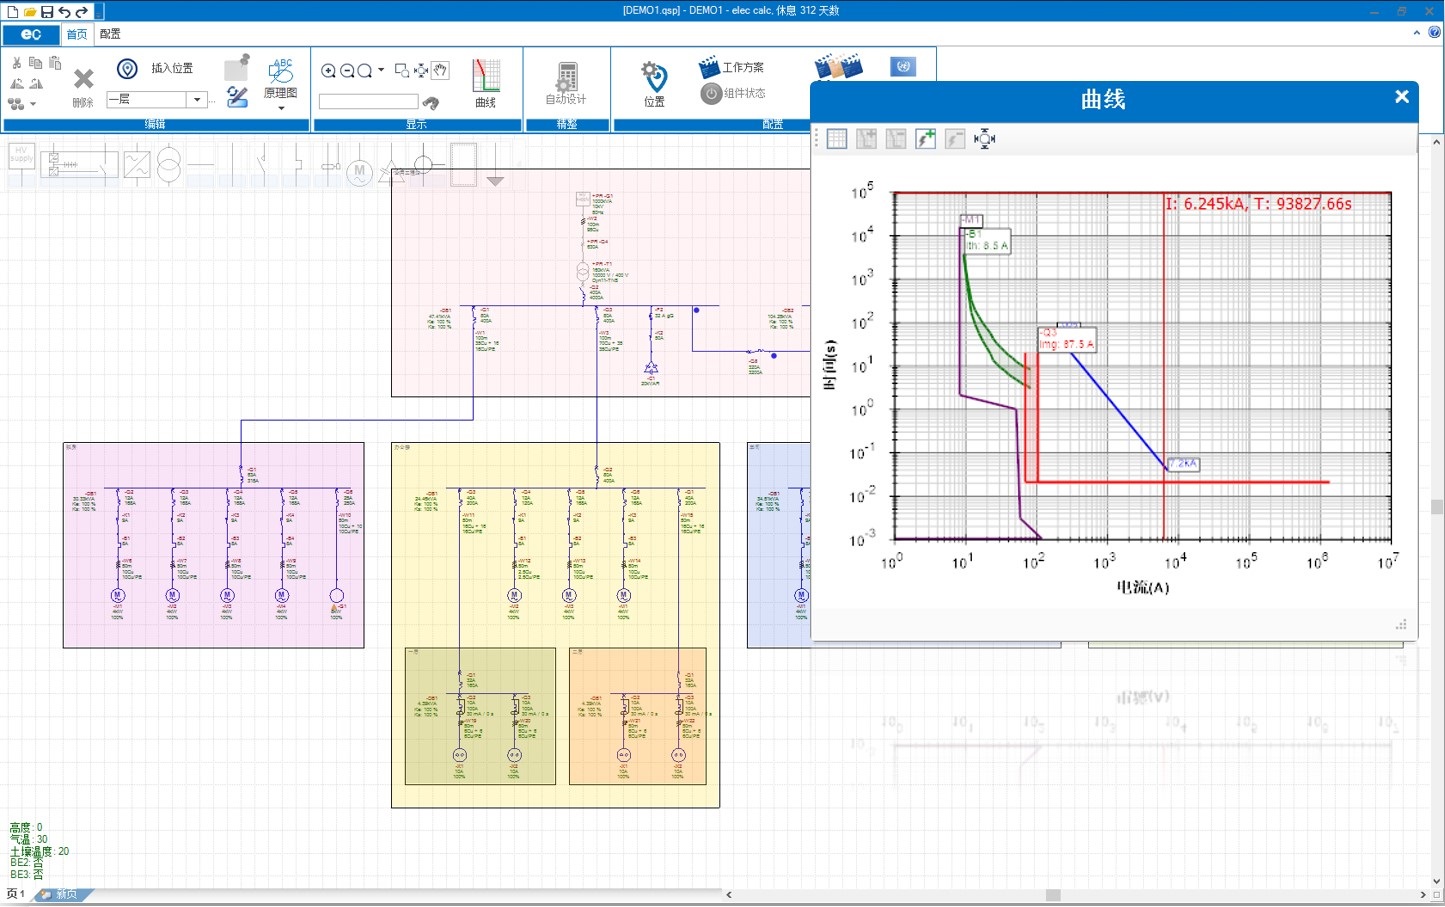
Task: Collapse the ribbon with the caret
Action: (1417, 33)
